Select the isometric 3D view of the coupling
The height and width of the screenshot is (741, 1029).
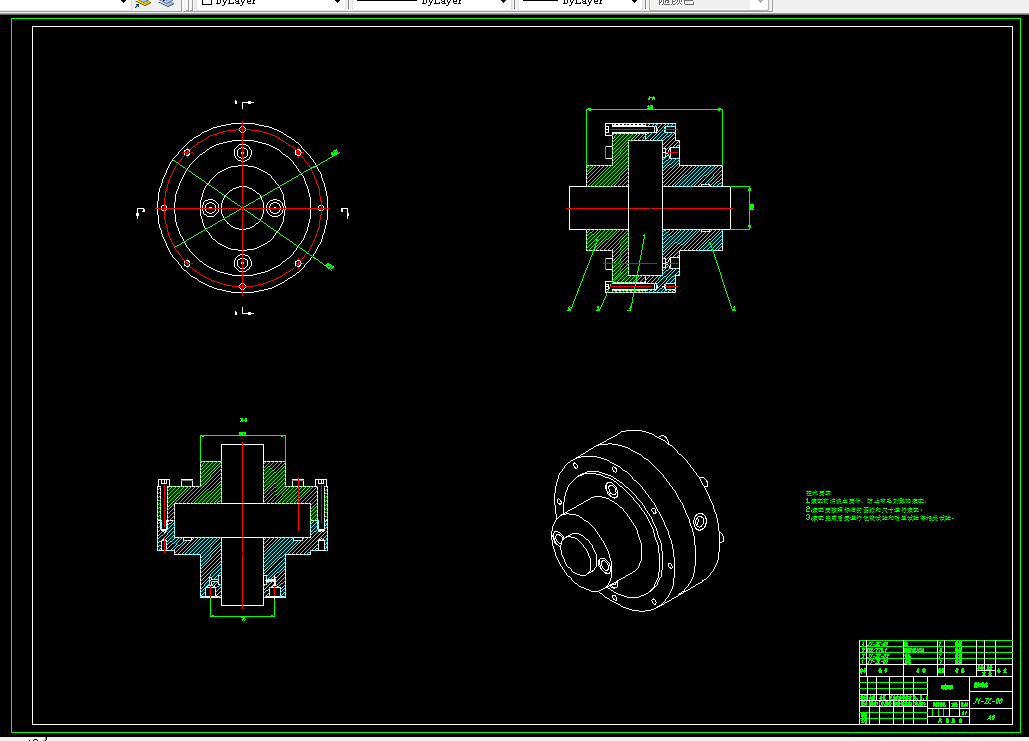coord(637,521)
